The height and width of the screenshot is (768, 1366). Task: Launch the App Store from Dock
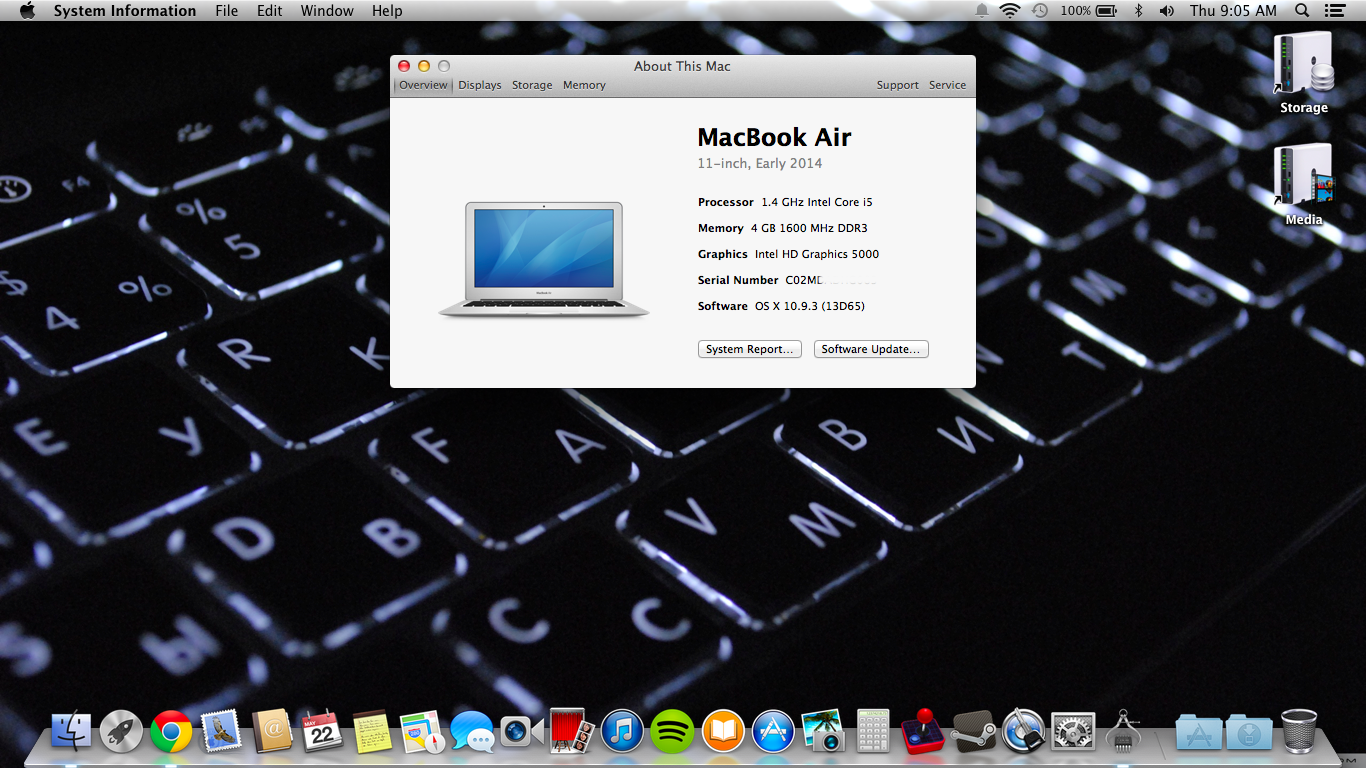[773, 732]
